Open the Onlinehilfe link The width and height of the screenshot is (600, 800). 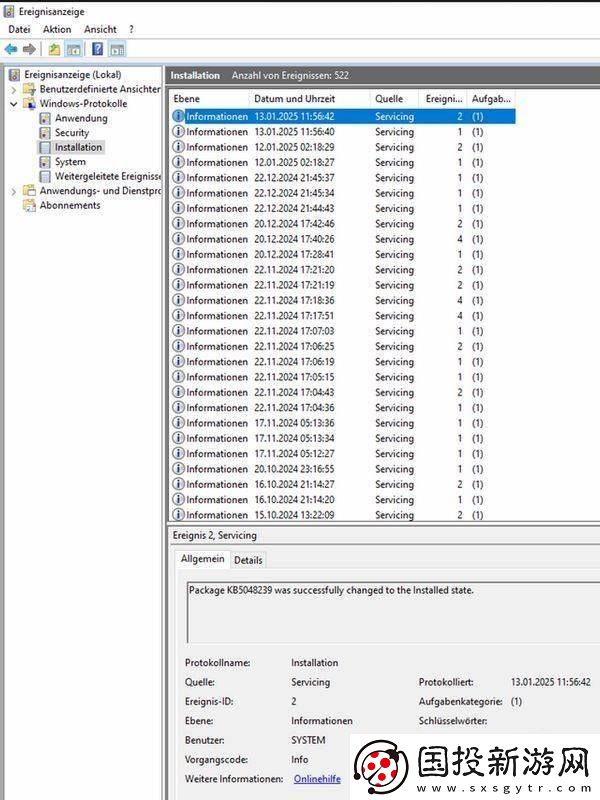tap(317, 779)
